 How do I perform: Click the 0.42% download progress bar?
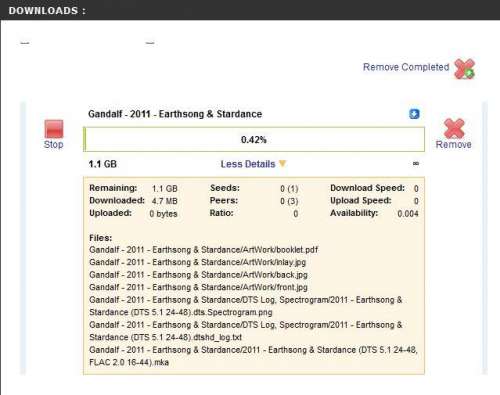pos(254,139)
